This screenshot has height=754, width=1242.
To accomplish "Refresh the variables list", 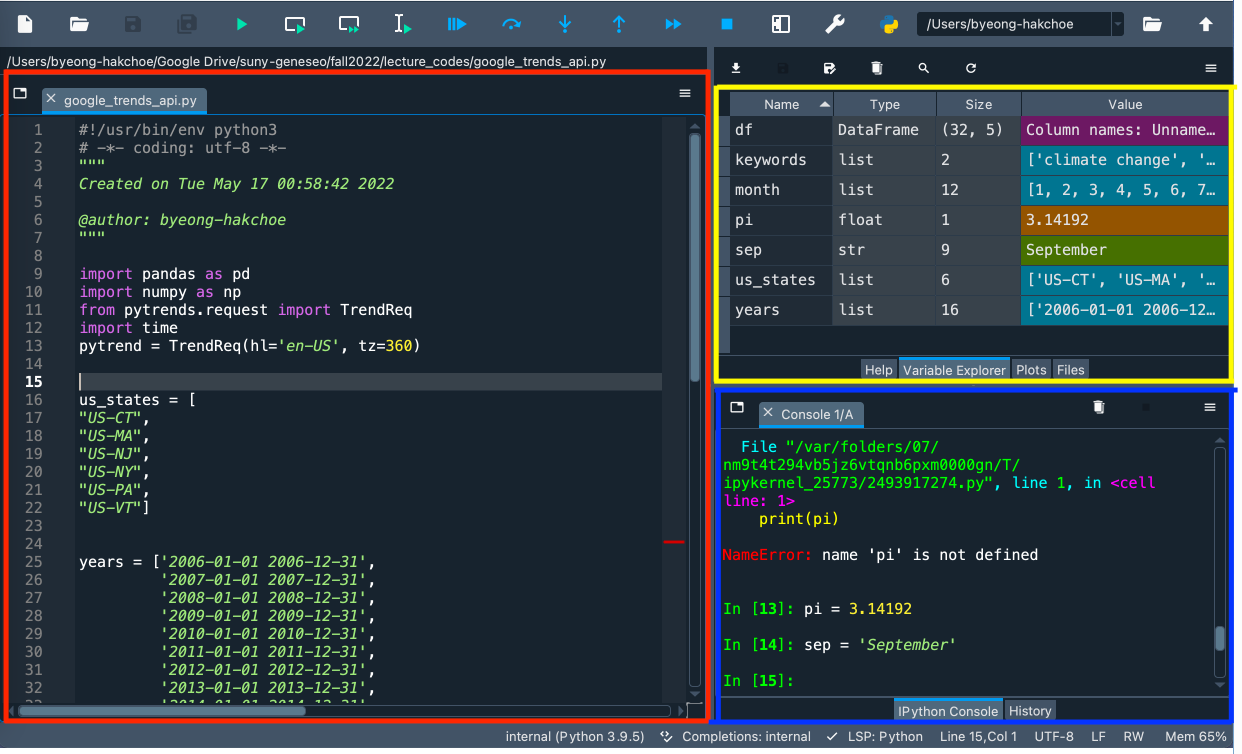I will click(970, 68).
